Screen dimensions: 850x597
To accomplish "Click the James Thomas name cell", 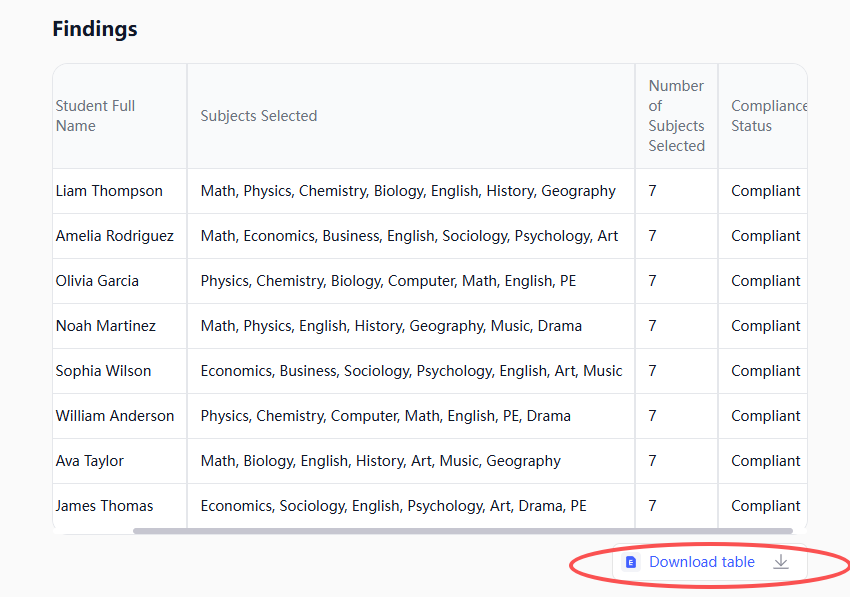I will (104, 506).
